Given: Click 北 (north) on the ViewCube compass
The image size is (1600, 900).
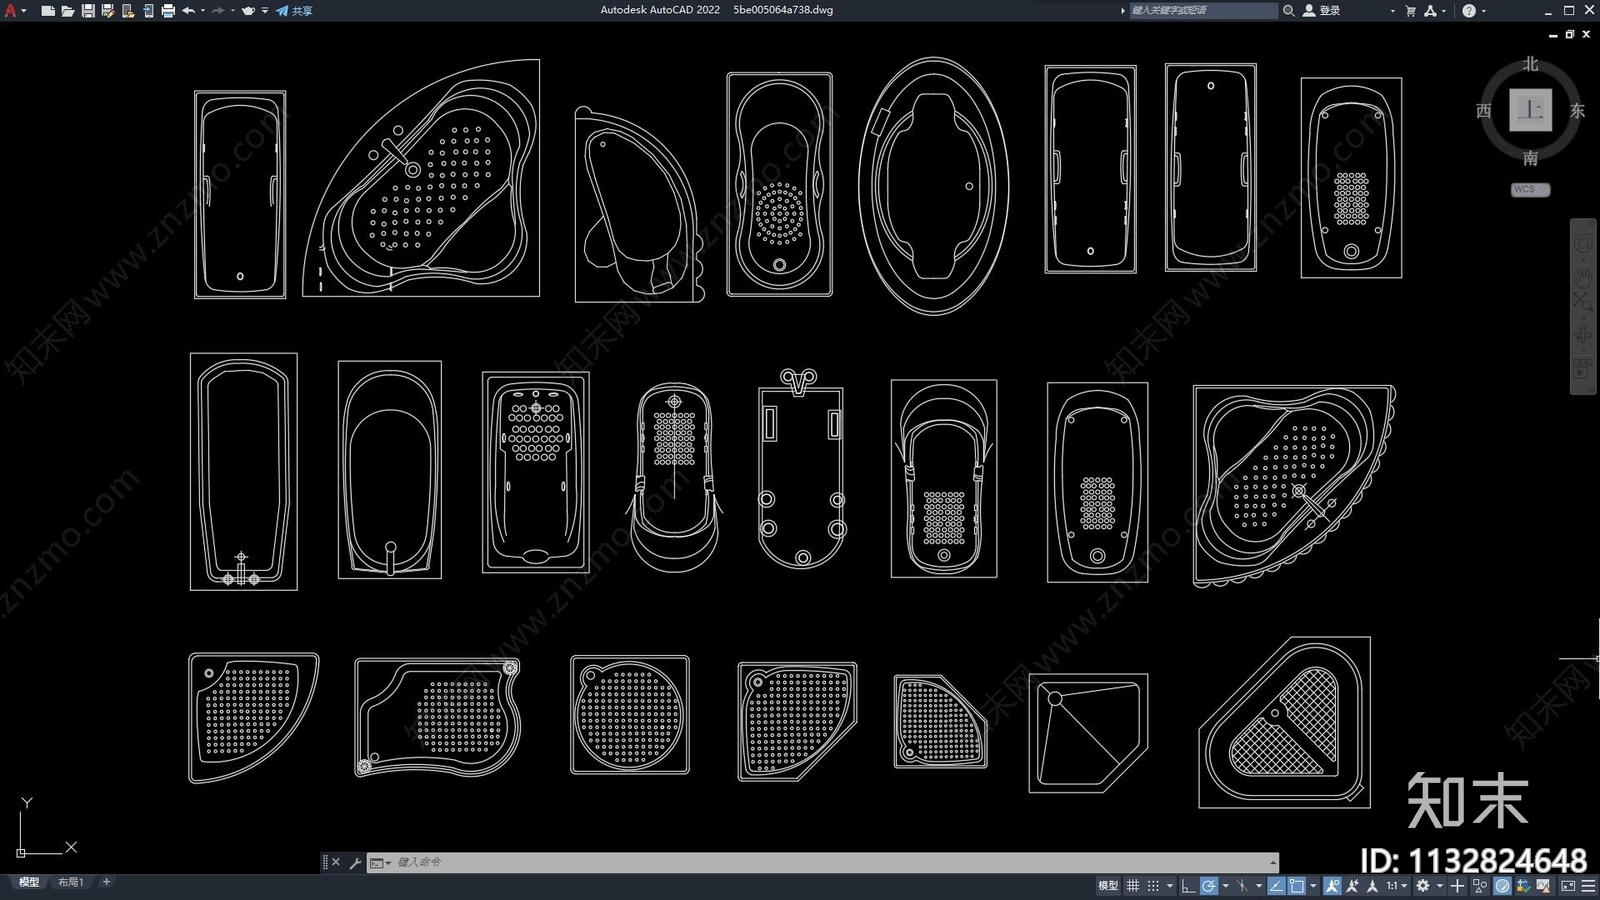Looking at the screenshot, I should coord(1530,64).
